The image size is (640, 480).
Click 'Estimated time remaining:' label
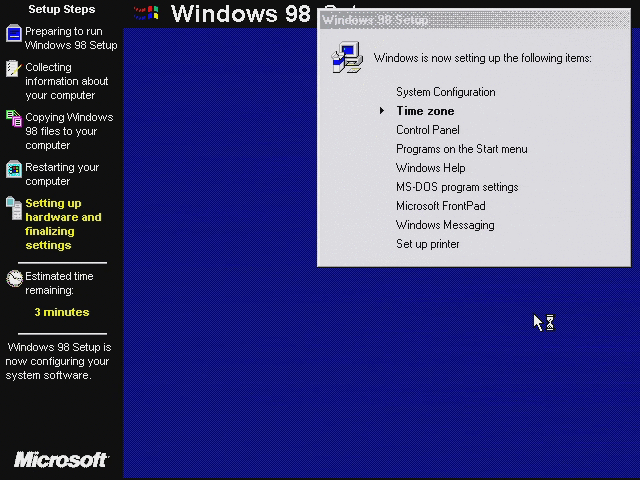(x=59, y=283)
